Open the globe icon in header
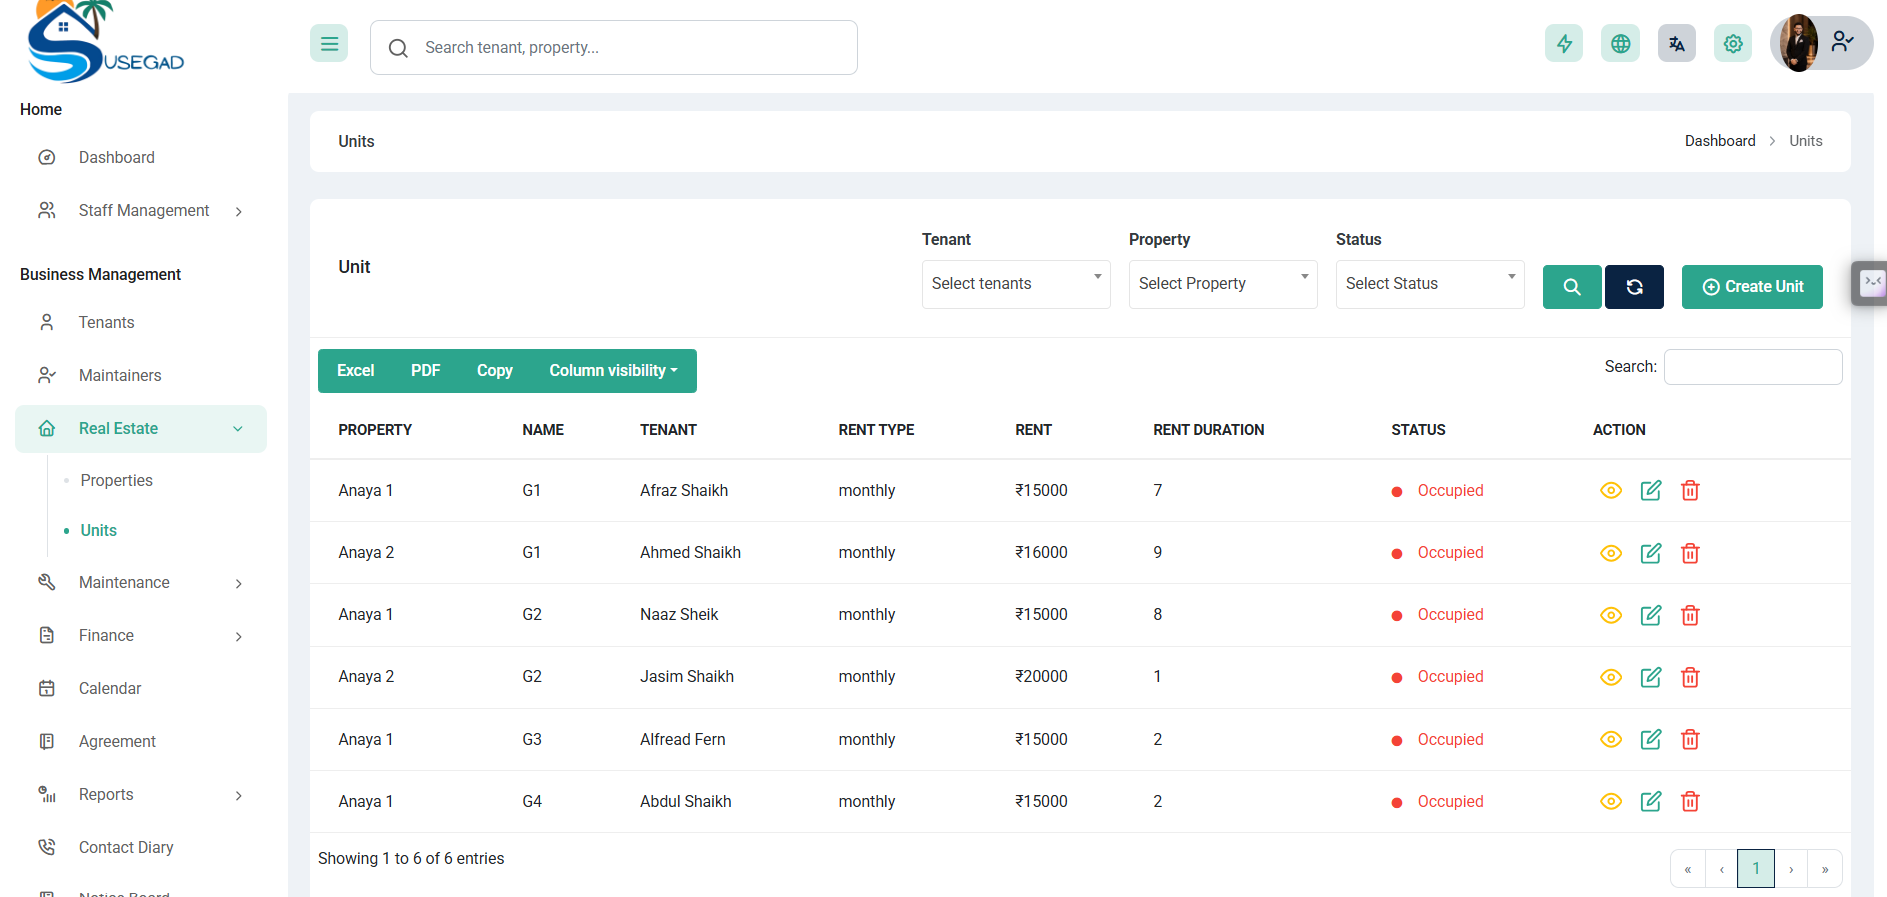Screen dimensions: 1887x897 (x=1621, y=43)
